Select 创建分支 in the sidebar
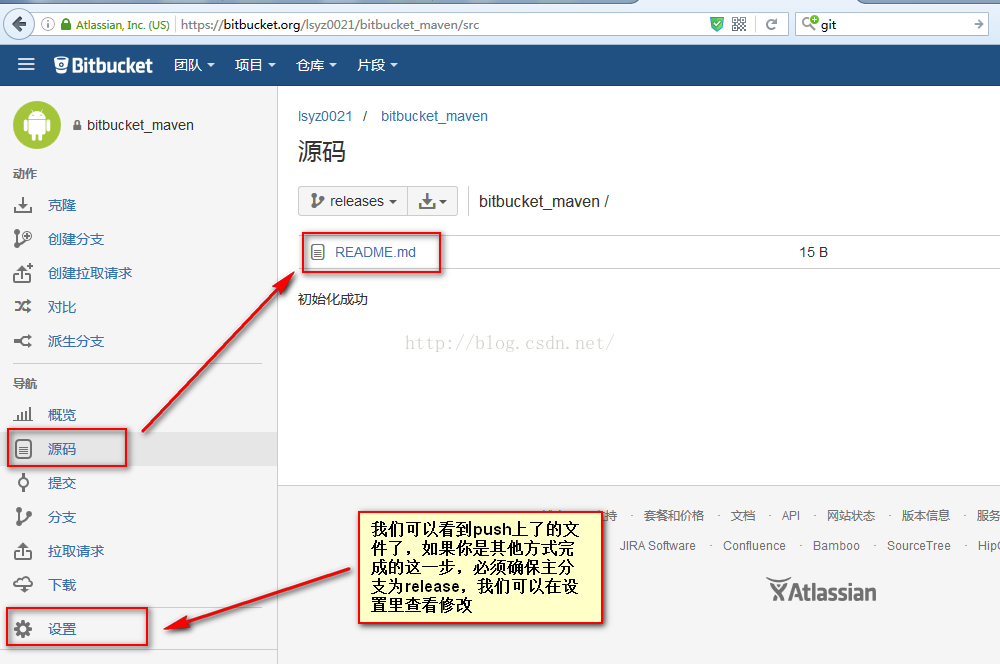This screenshot has height=664, width=1000. click(x=76, y=239)
